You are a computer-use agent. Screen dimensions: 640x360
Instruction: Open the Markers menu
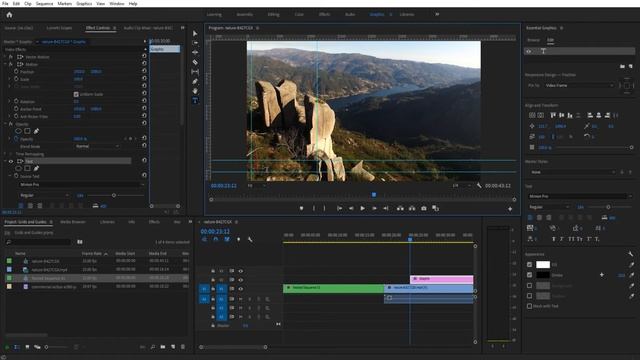click(x=64, y=4)
